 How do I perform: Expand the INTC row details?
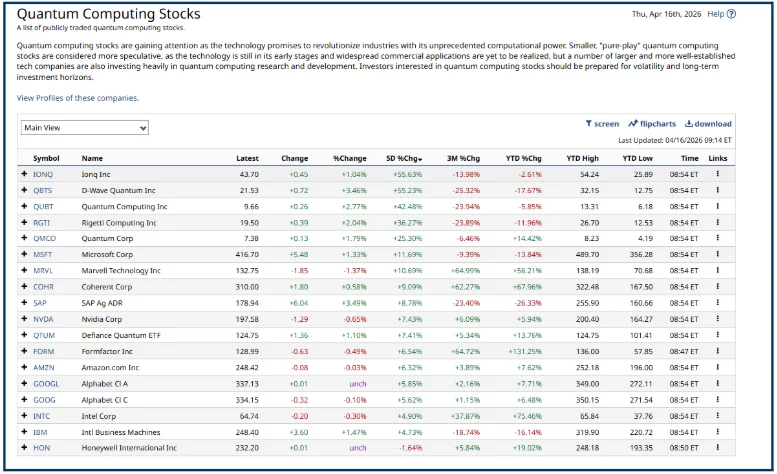[24, 416]
